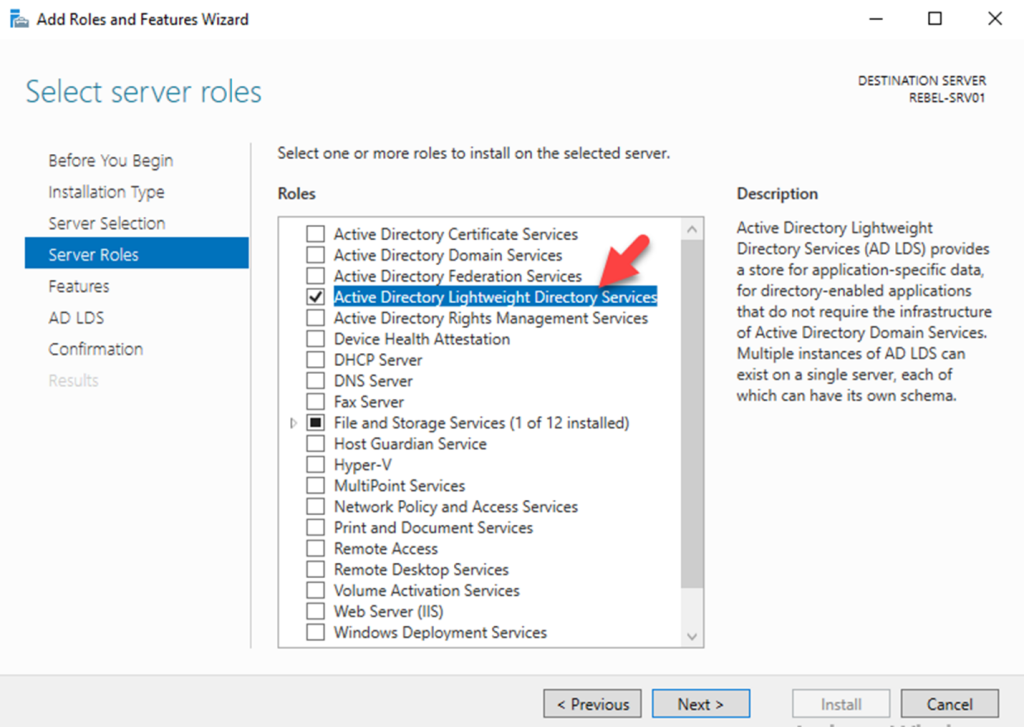This screenshot has width=1024, height=727.
Task: Expand the File and Storage Services group
Action: coord(291,422)
